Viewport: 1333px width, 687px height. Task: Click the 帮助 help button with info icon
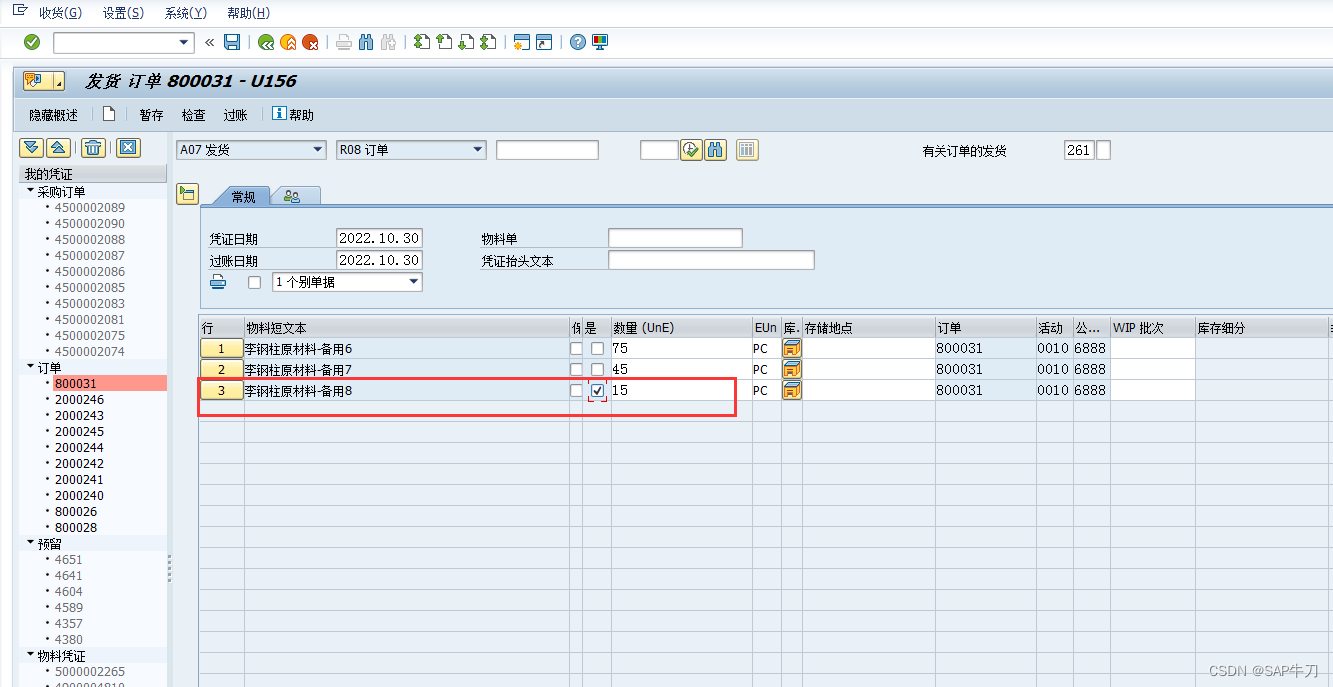(293, 115)
